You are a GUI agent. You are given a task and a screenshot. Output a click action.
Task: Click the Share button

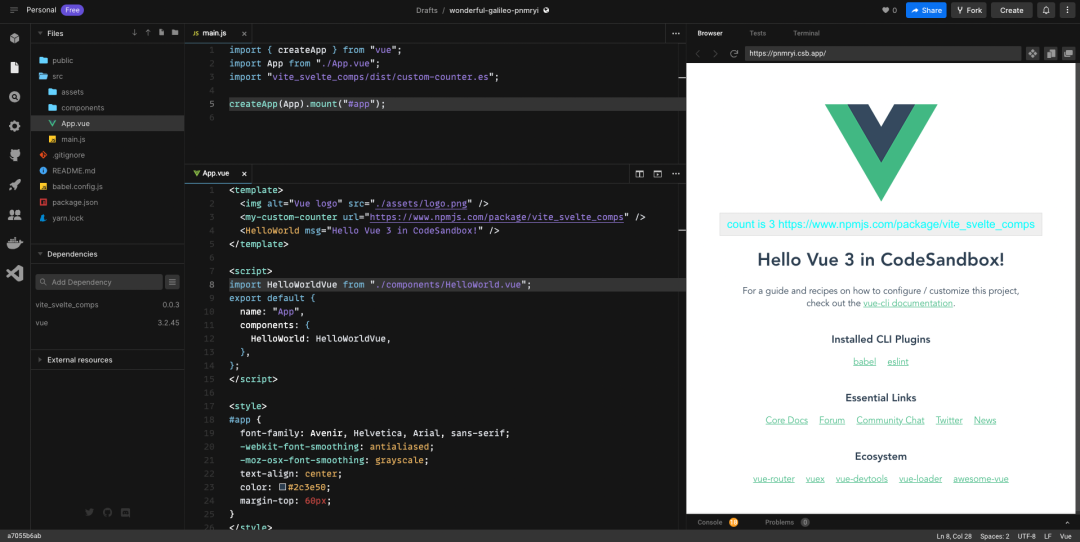pos(926,10)
